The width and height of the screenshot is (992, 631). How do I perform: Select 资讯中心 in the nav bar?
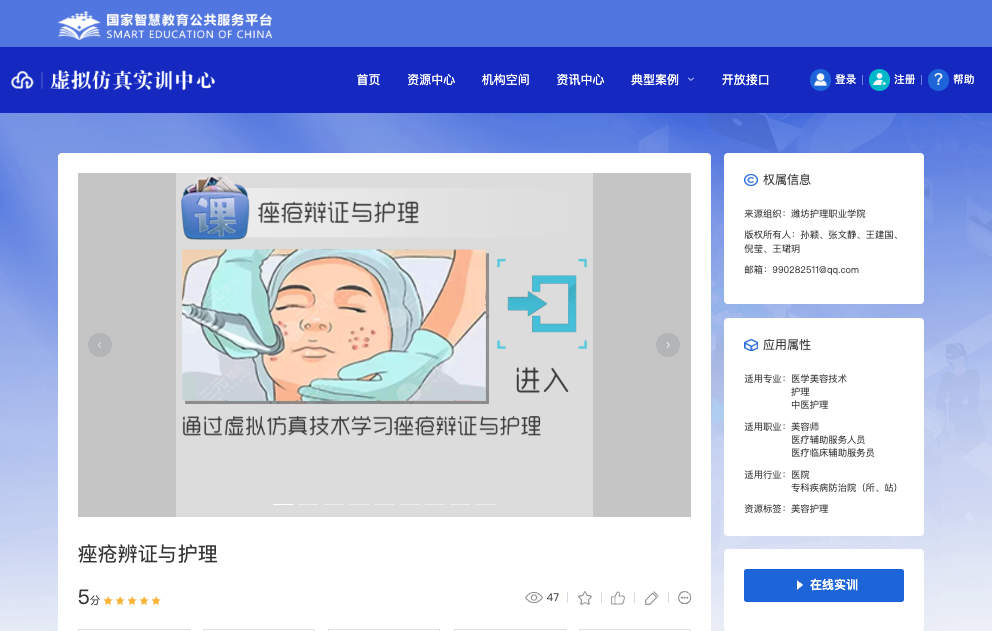tap(580, 80)
